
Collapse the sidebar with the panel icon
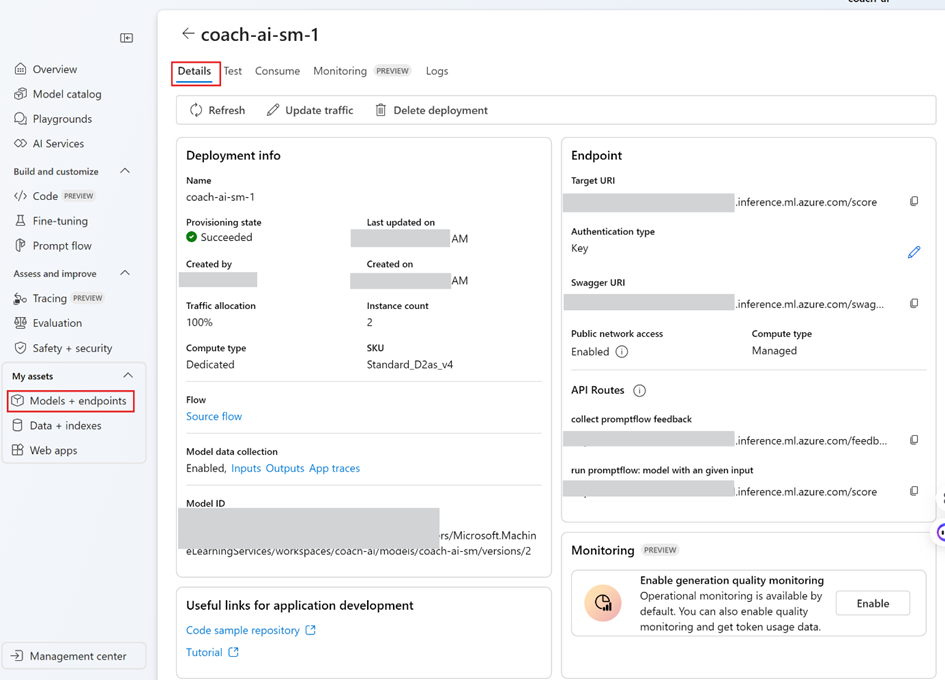click(x=127, y=38)
